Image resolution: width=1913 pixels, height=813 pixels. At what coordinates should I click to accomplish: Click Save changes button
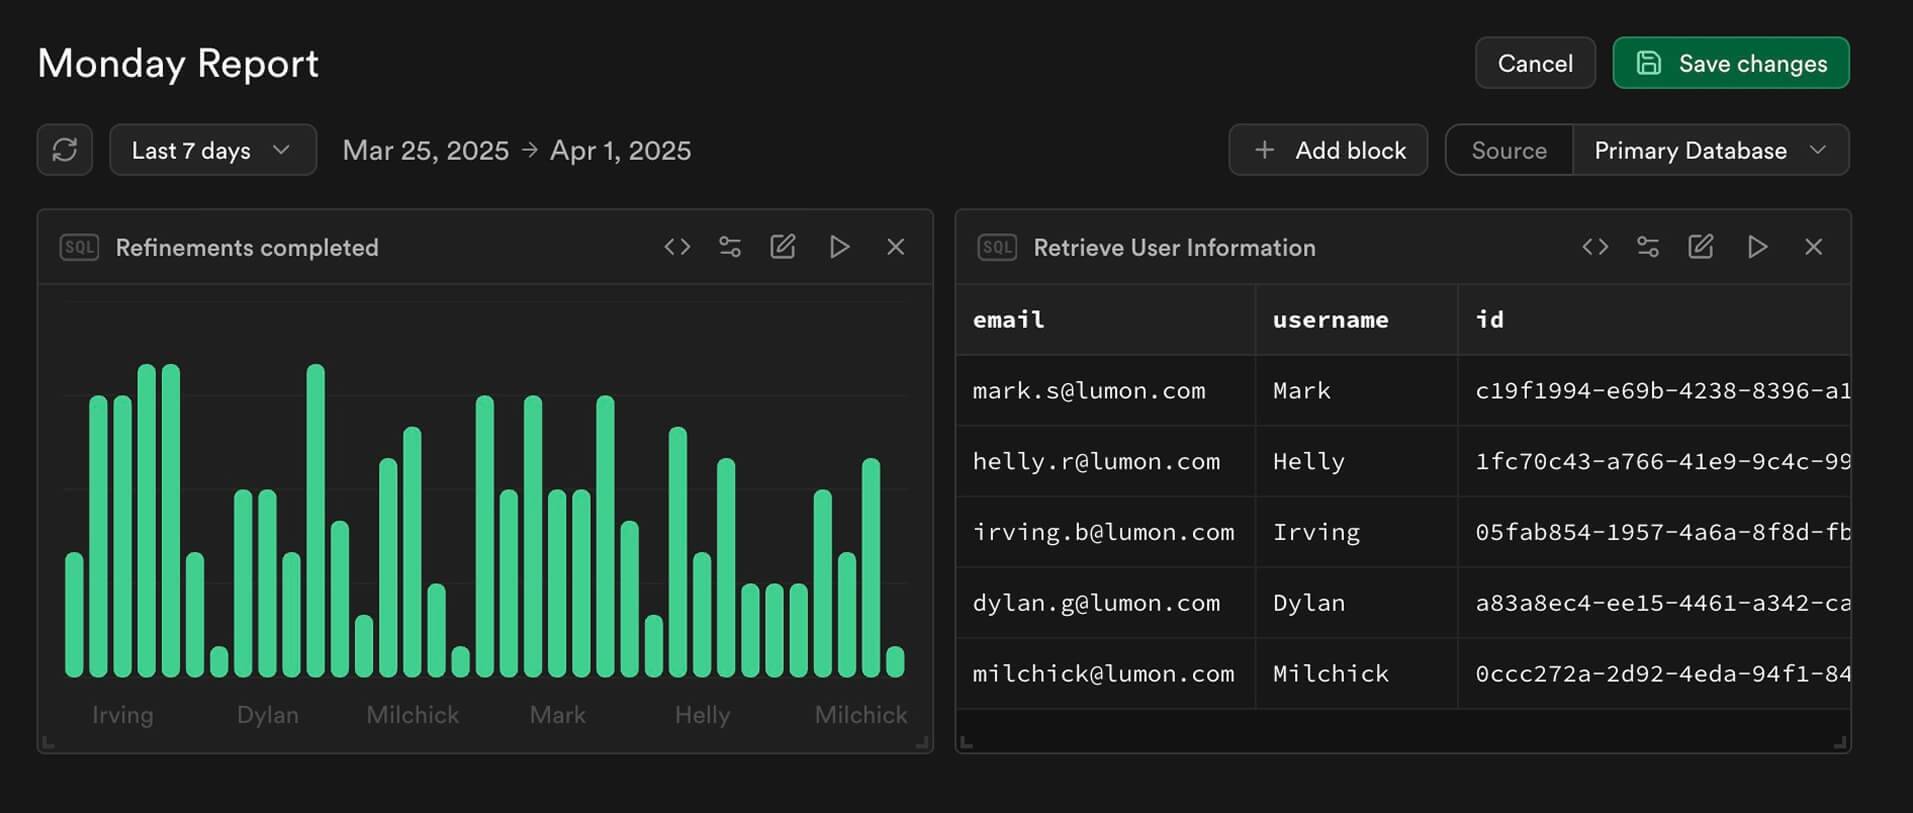tap(1731, 63)
